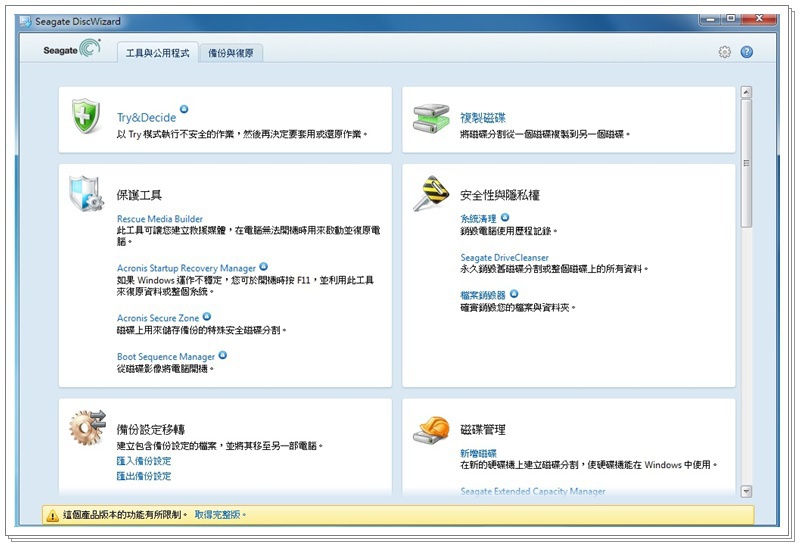Open Boot Sequence Manager link
Viewport: 800px width, 547px height.
pyautogui.click(x=166, y=356)
